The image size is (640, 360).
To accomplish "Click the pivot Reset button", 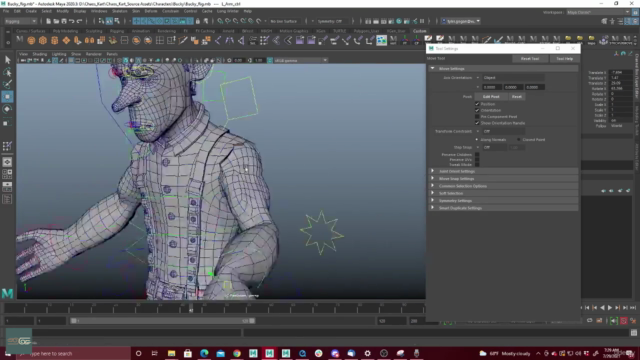I will [x=517, y=97].
